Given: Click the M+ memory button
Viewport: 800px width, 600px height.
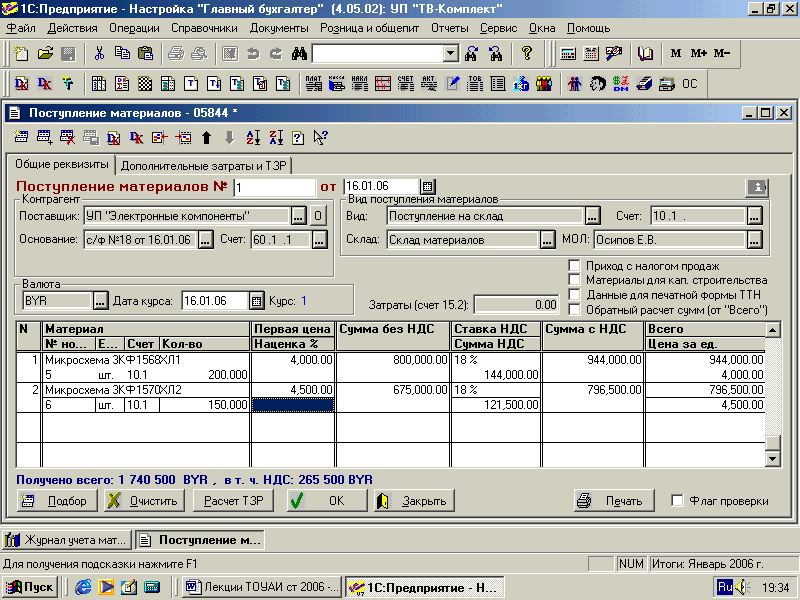Looking at the screenshot, I should (x=698, y=53).
